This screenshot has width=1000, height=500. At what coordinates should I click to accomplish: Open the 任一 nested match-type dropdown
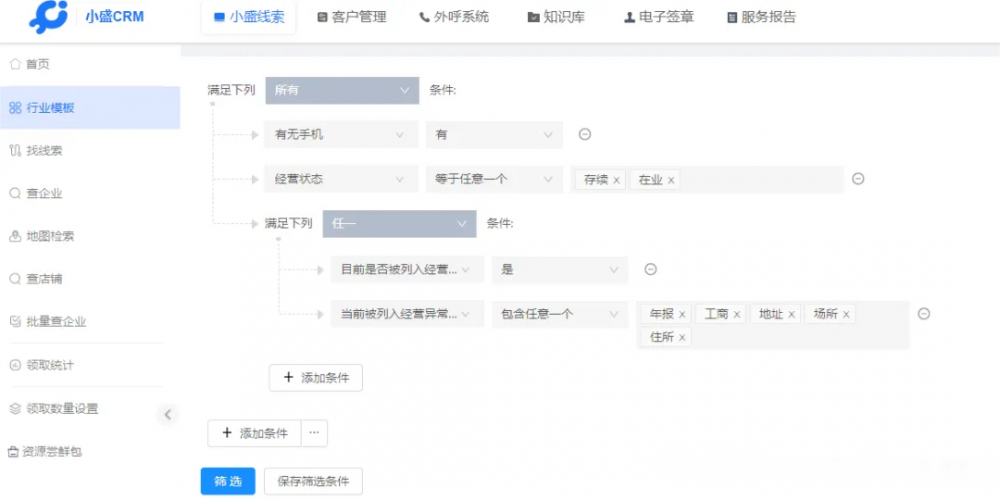pyautogui.click(x=399, y=224)
